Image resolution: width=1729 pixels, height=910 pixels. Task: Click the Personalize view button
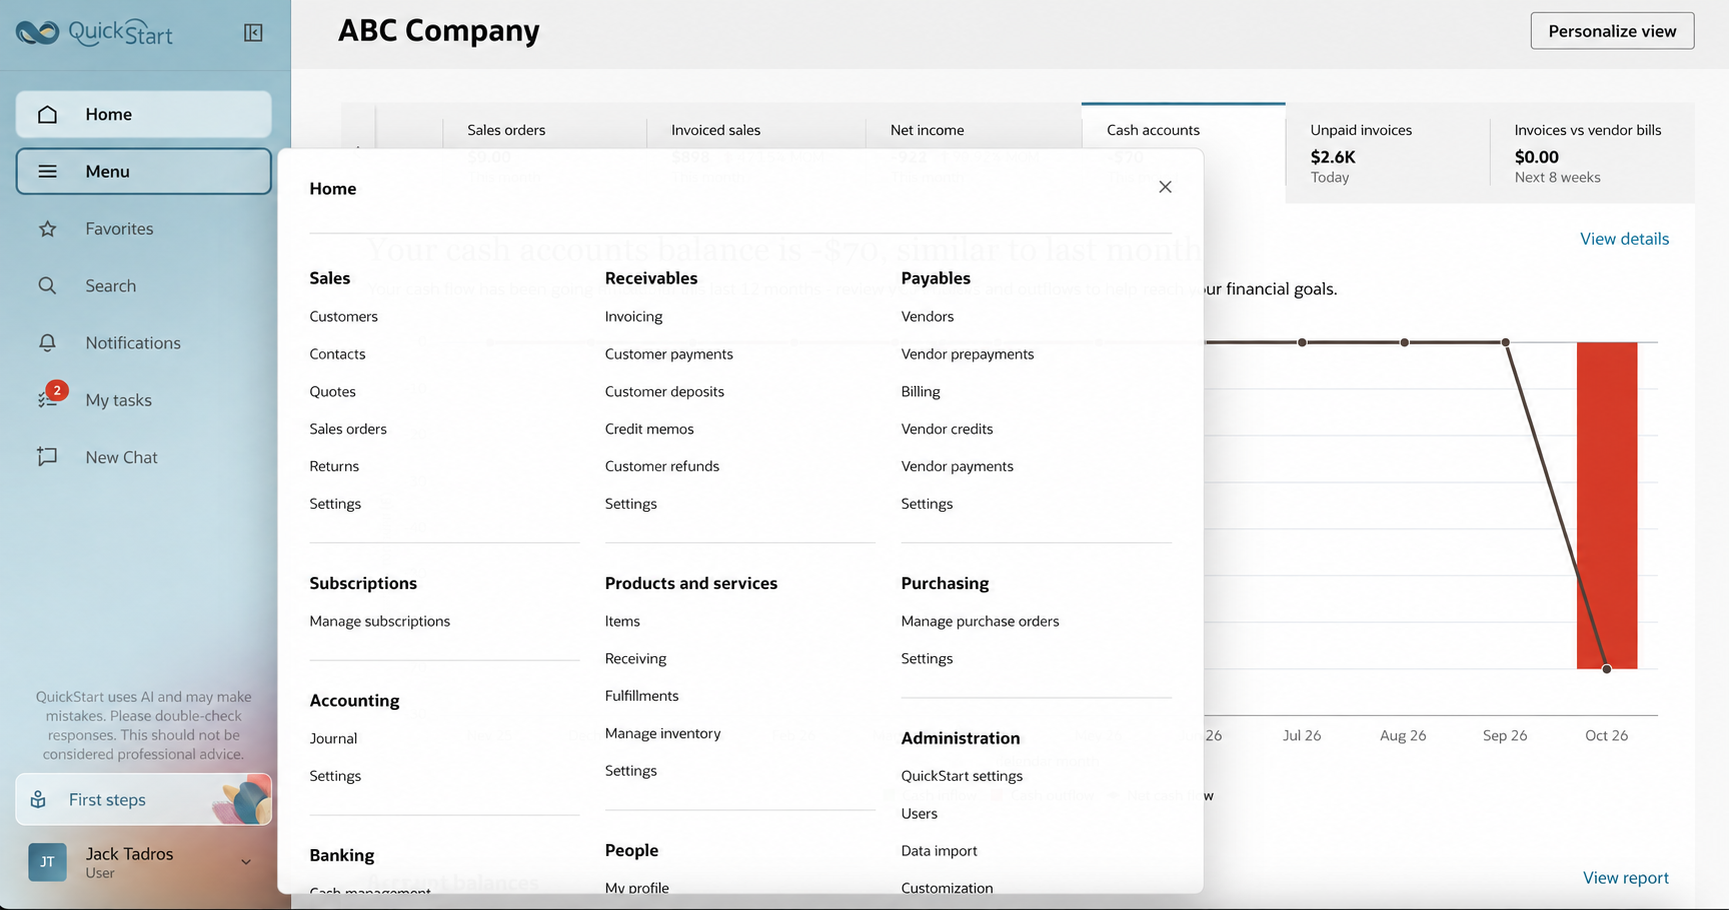pyautogui.click(x=1612, y=31)
